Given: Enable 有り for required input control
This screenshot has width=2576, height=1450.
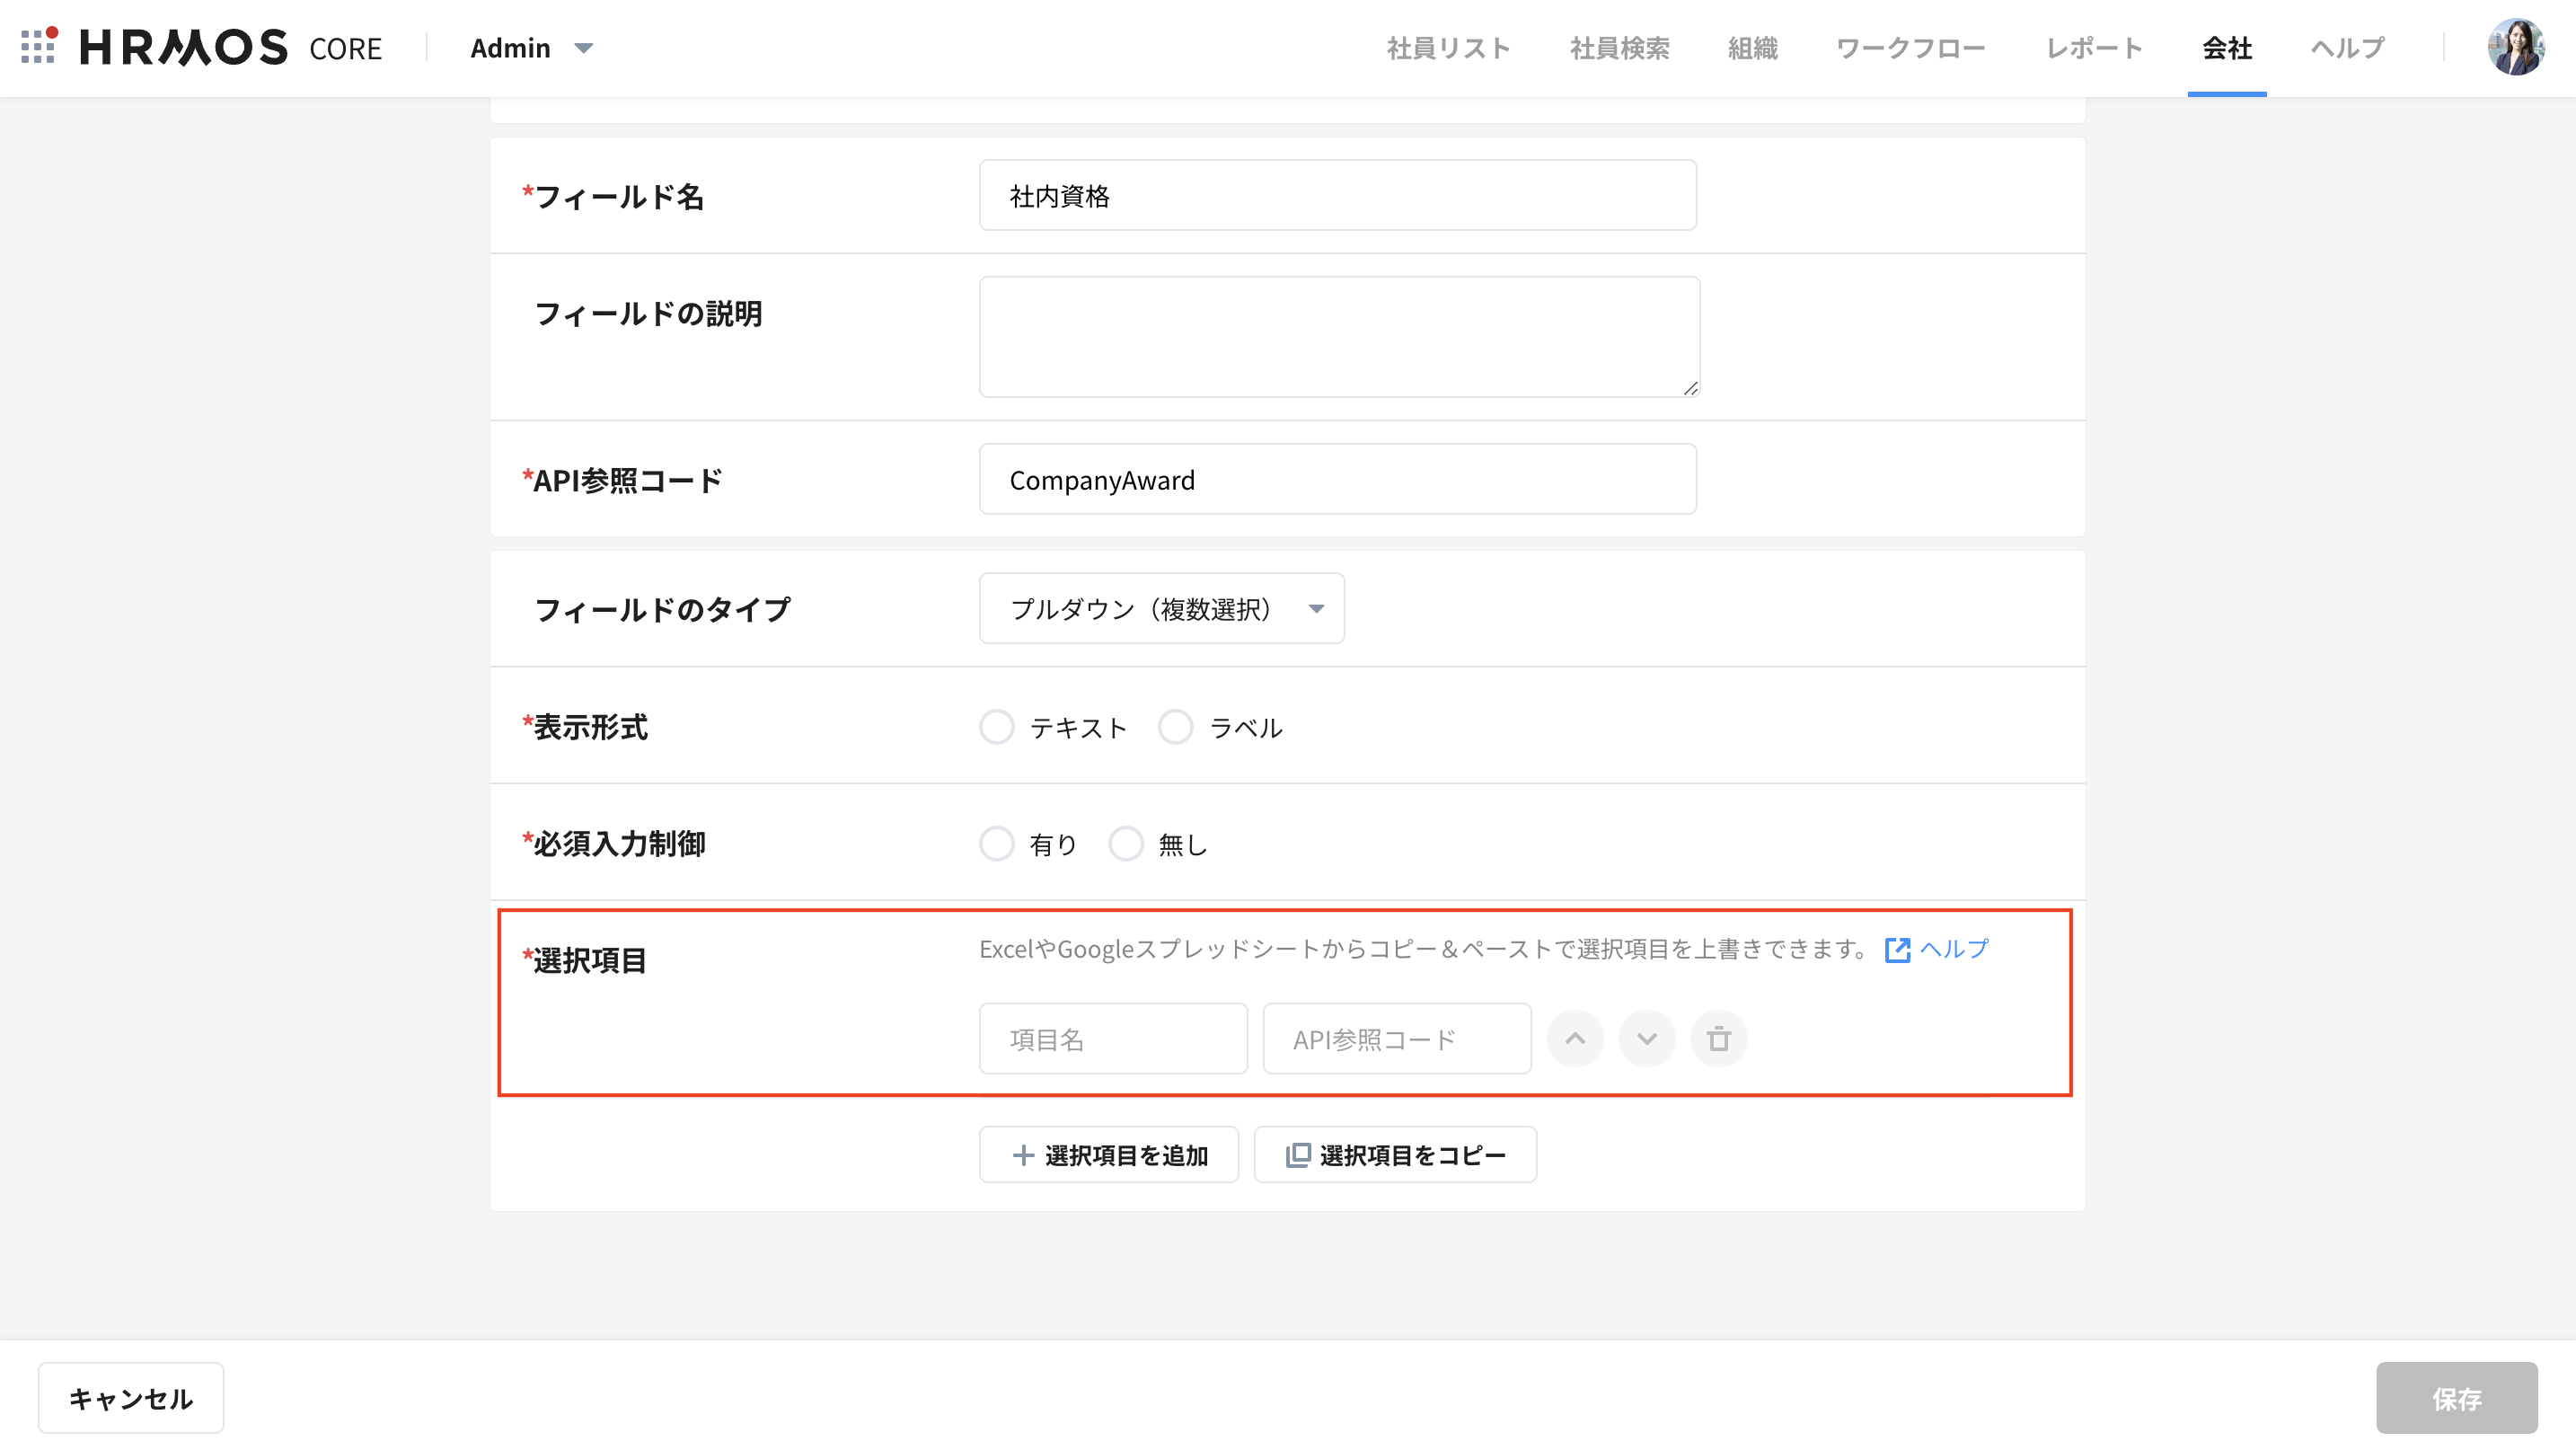Looking at the screenshot, I should [x=997, y=843].
